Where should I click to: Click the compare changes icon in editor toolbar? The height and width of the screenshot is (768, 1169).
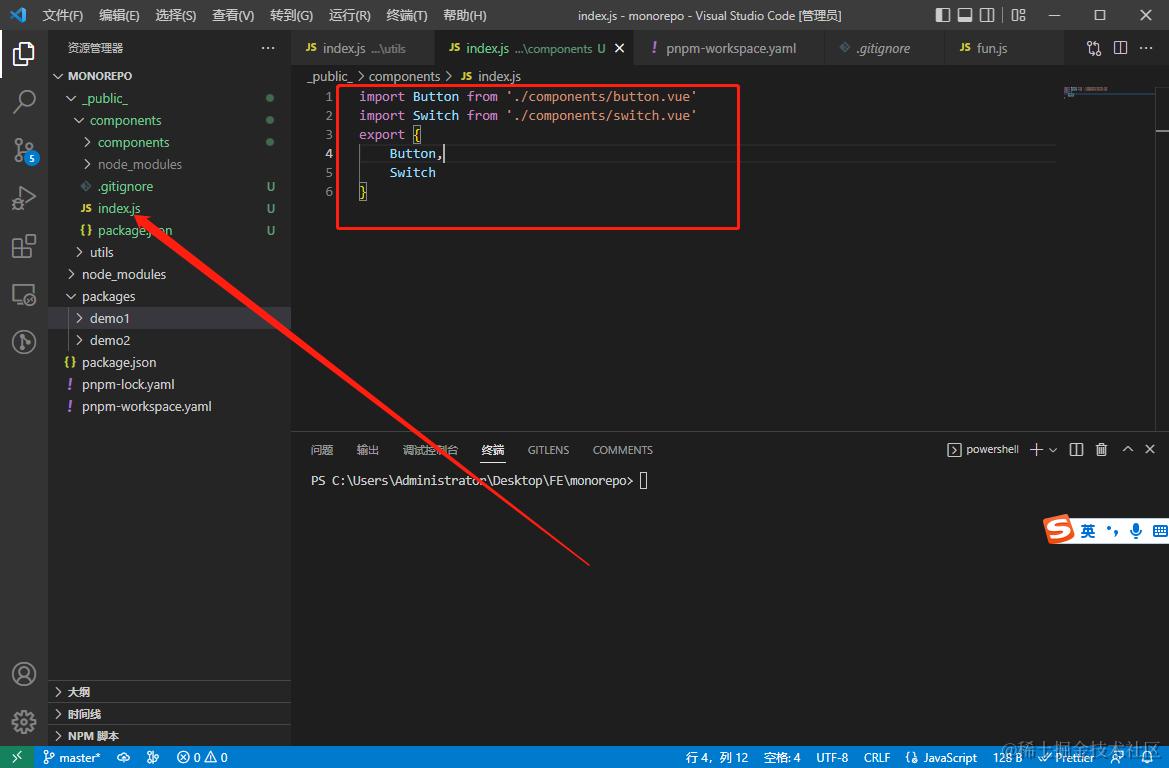1094,48
